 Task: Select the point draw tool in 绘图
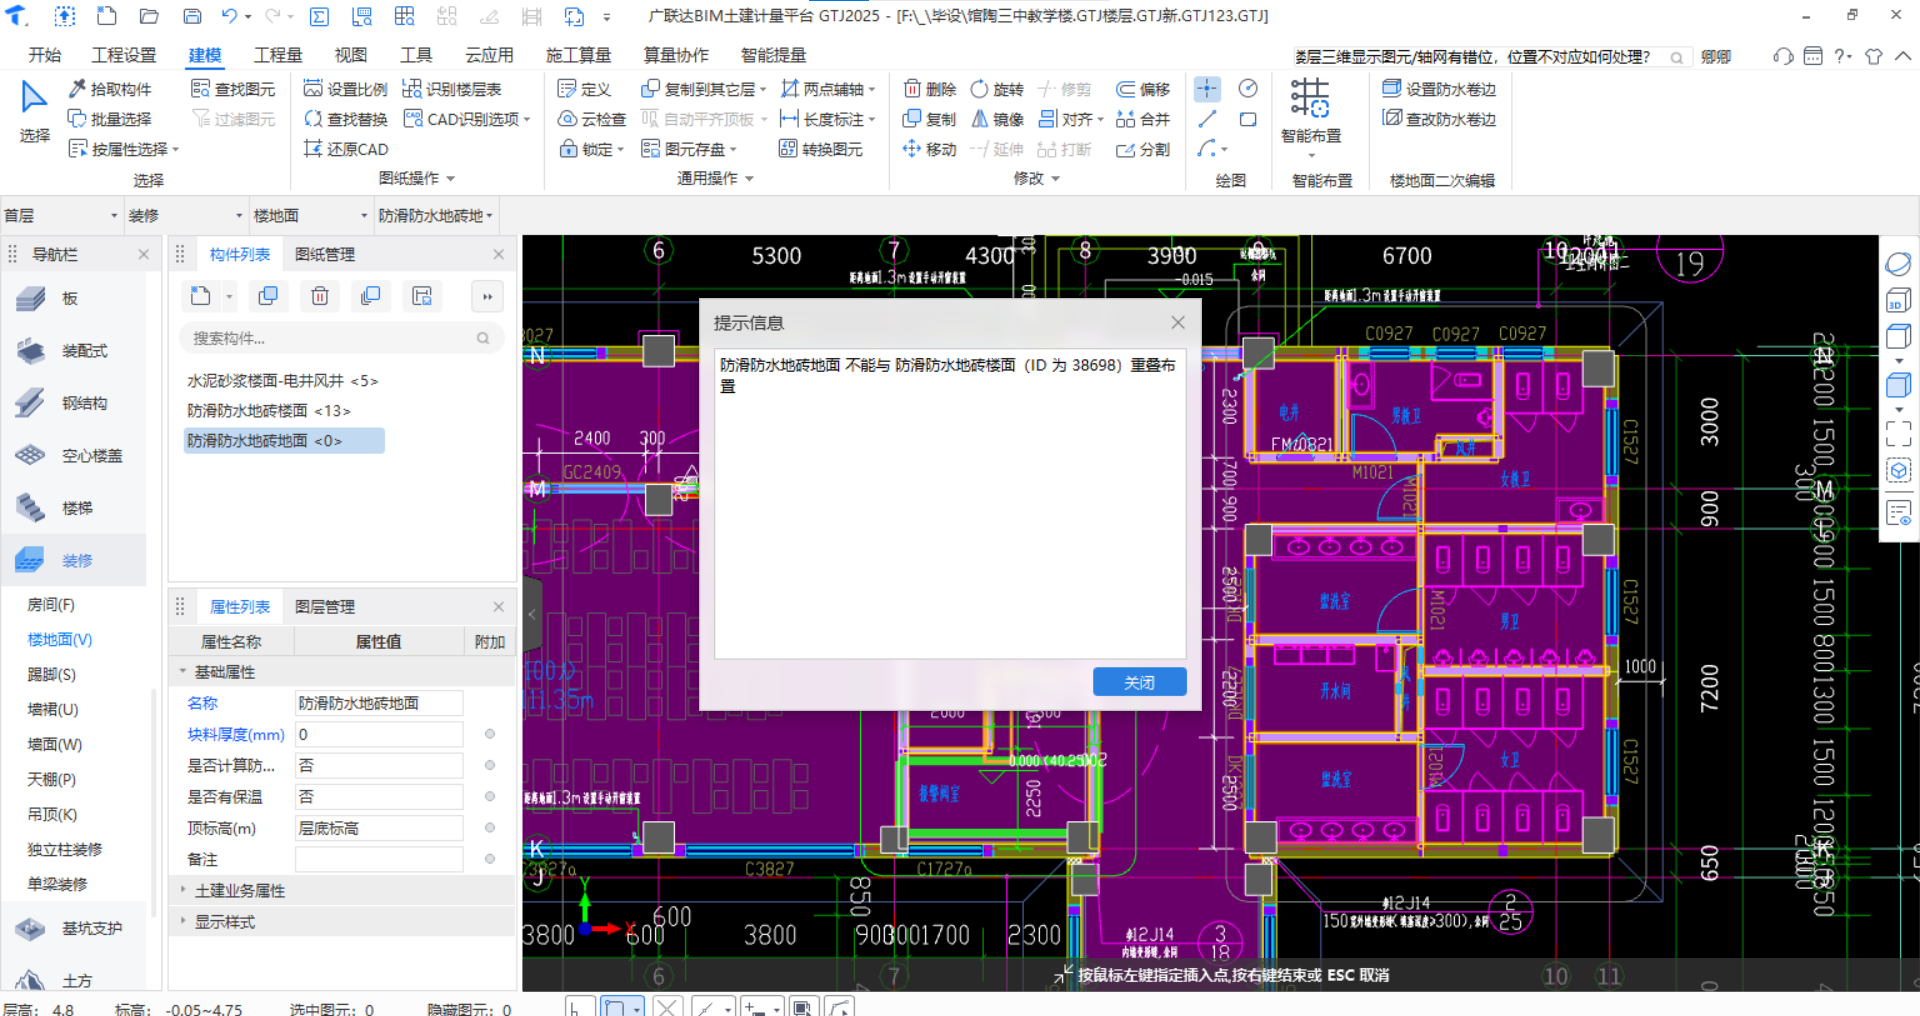(x=1207, y=89)
